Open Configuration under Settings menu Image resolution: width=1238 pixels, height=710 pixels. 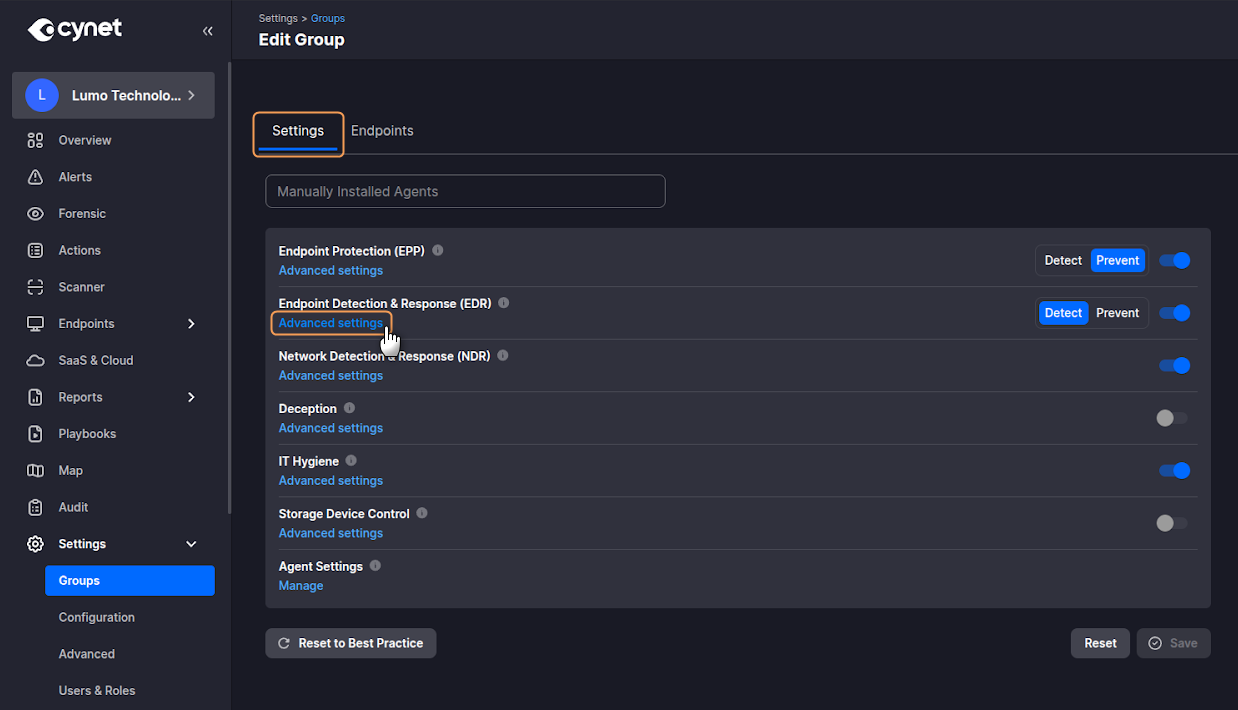pyautogui.click(x=96, y=617)
